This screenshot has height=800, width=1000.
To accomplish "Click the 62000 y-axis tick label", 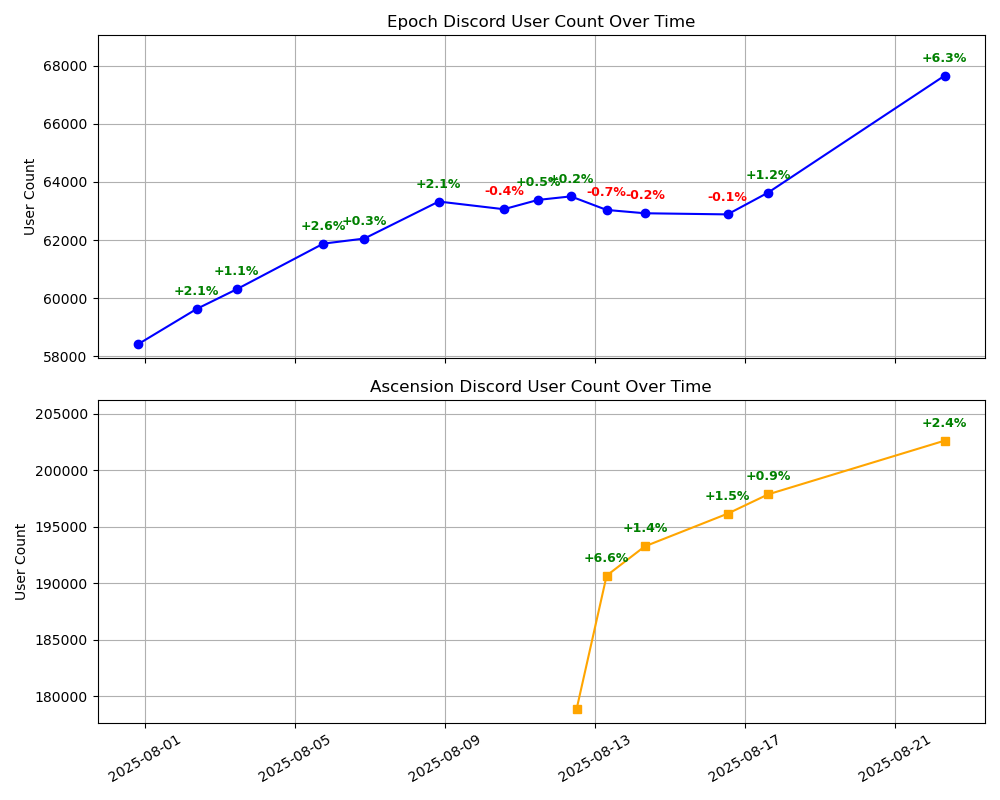I will (x=64, y=241).
